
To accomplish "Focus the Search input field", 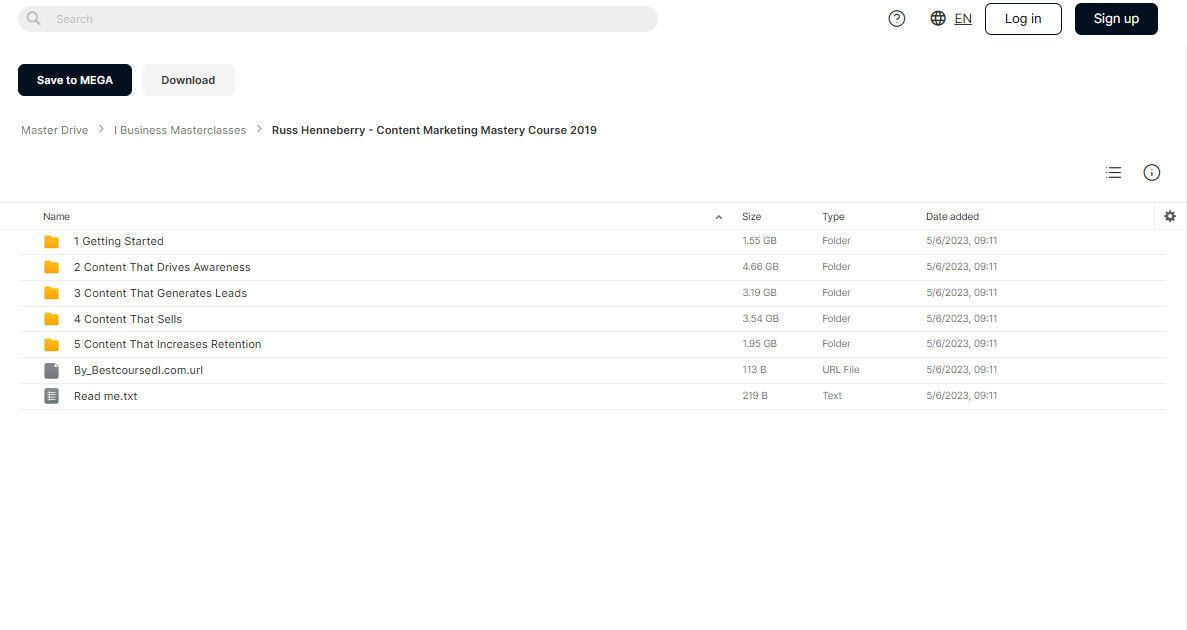I will pos(338,19).
